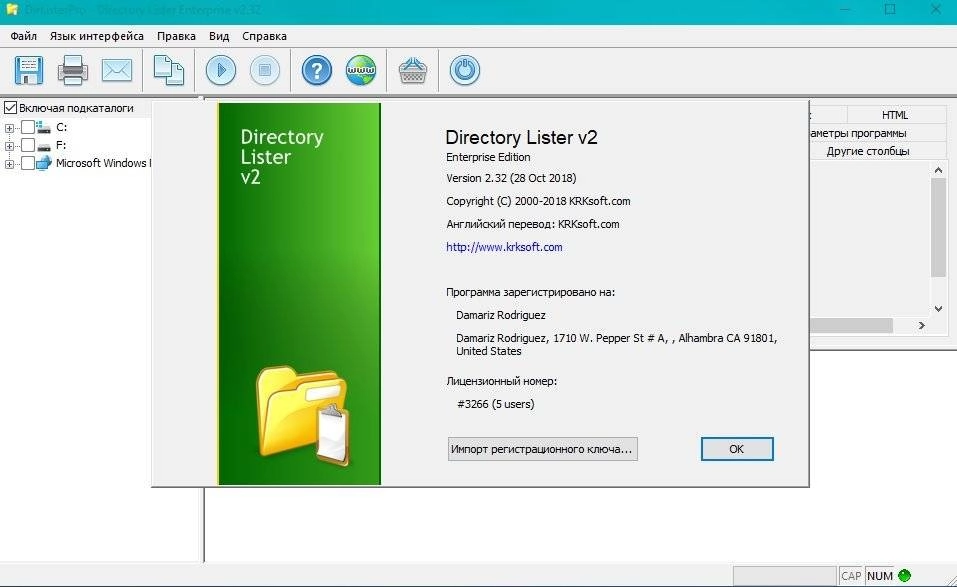Click the shopping basket toolbar icon
957x587 pixels.
[413, 70]
